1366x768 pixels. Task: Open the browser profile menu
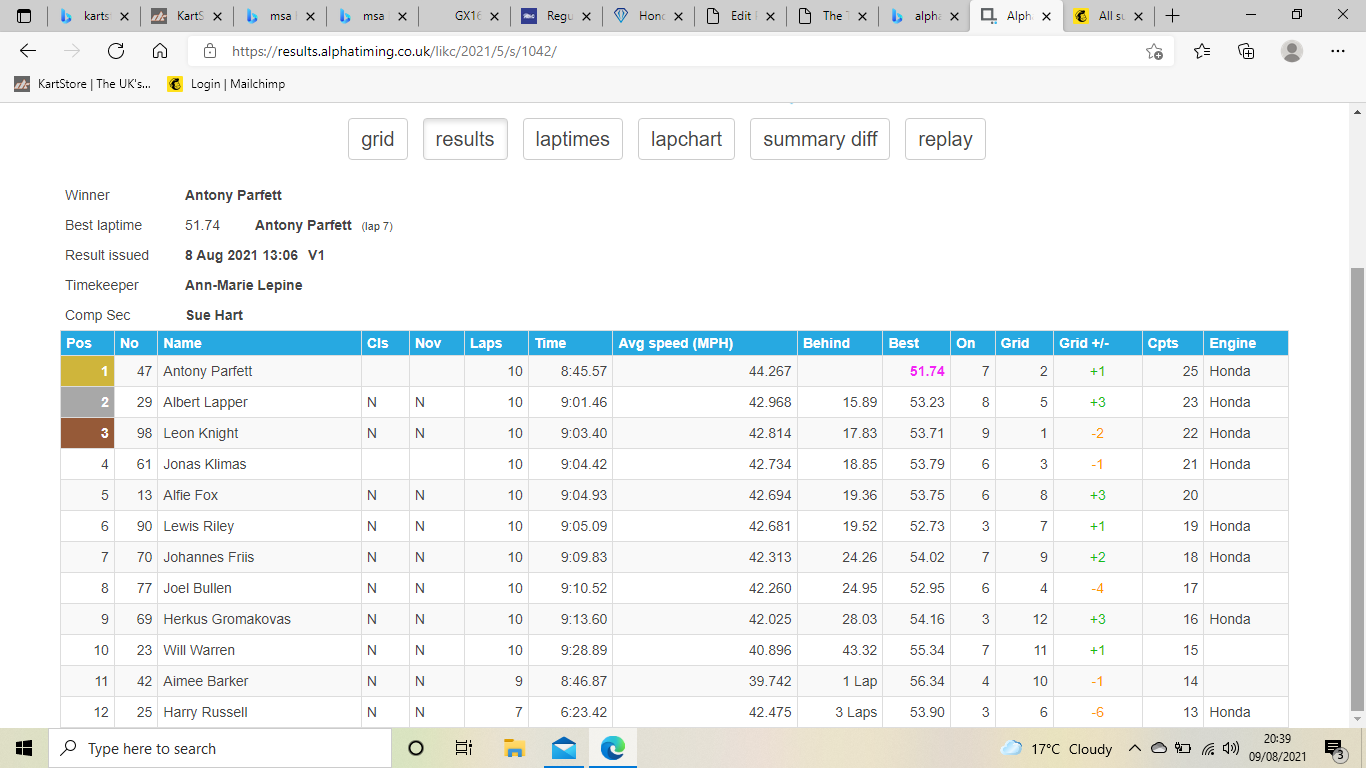[1290, 51]
